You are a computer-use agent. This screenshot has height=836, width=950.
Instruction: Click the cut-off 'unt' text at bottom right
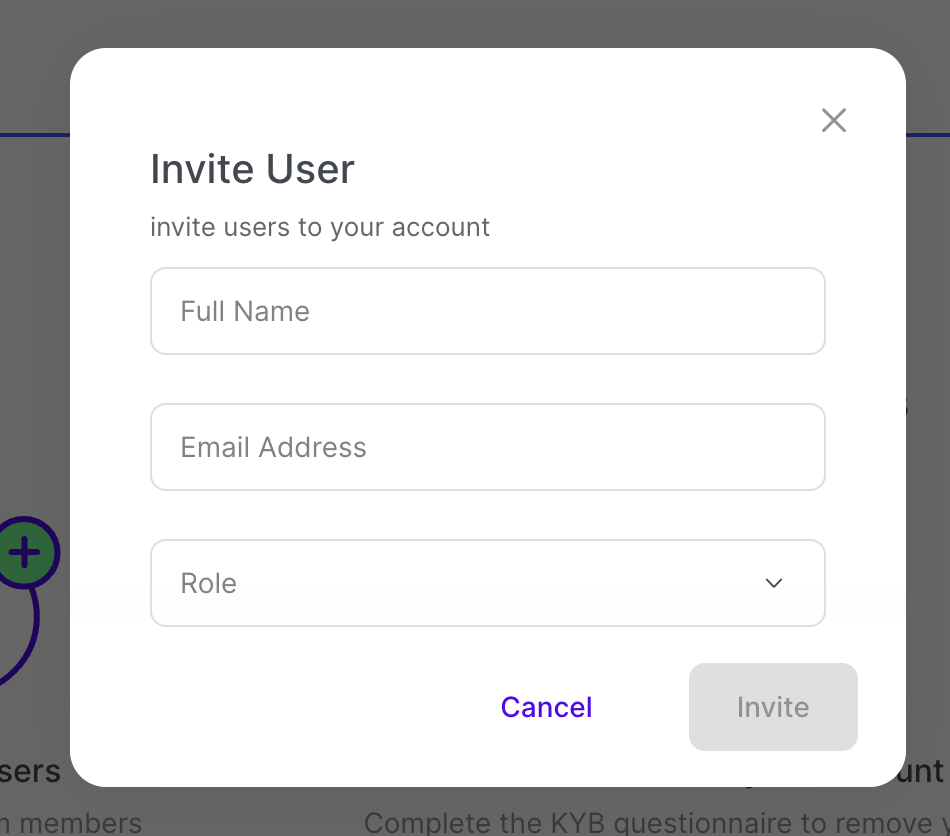925,771
